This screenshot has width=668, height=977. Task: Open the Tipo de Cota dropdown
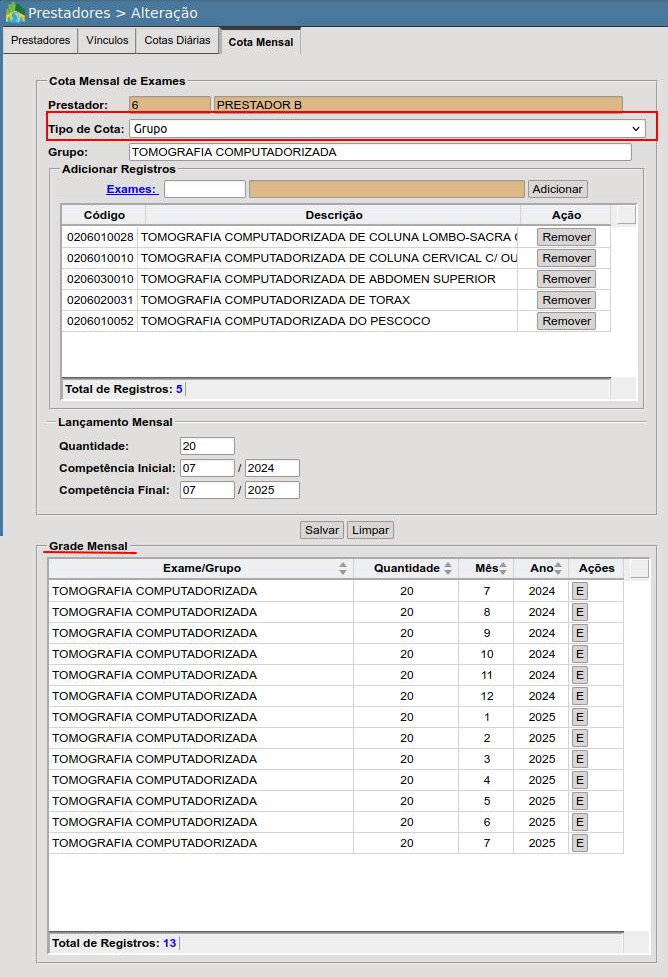(x=387, y=129)
